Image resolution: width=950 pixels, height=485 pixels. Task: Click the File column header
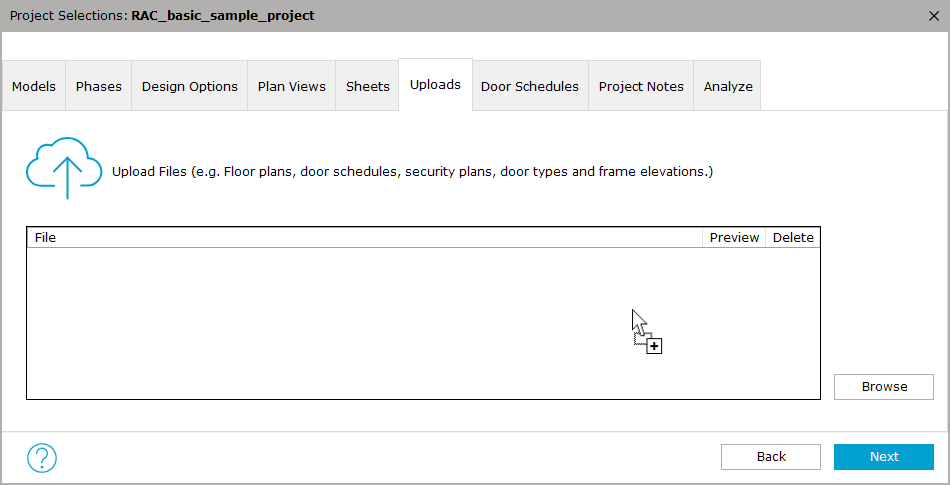(x=365, y=237)
